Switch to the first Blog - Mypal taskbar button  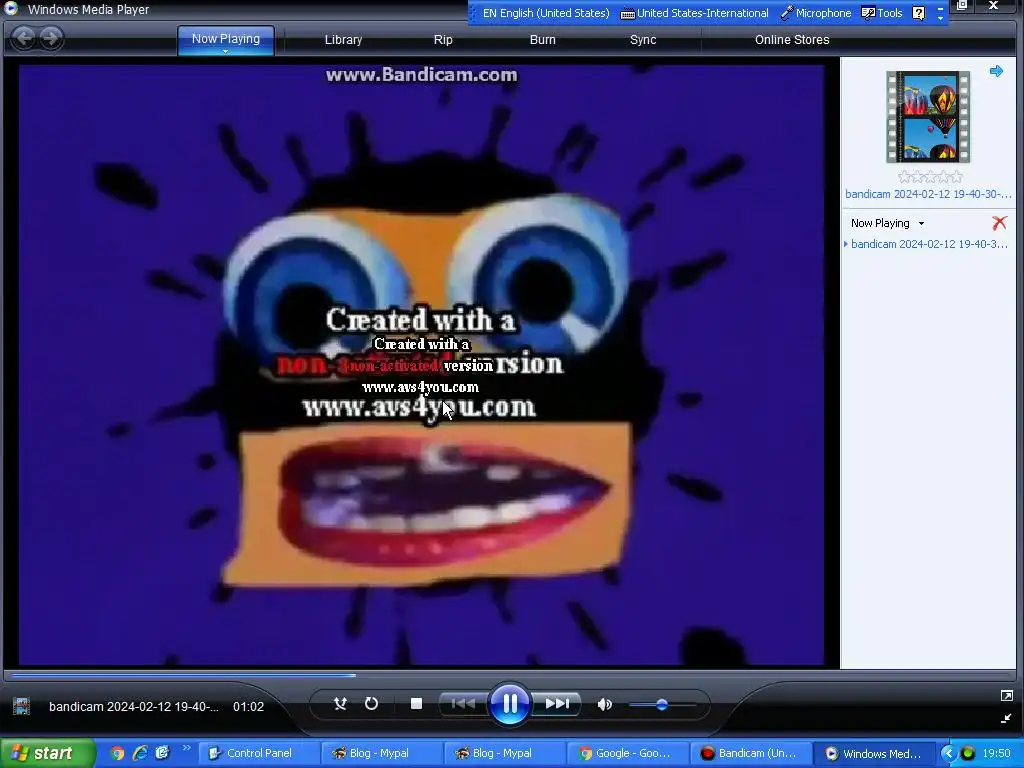pyautogui.click(x=382, y=753)
